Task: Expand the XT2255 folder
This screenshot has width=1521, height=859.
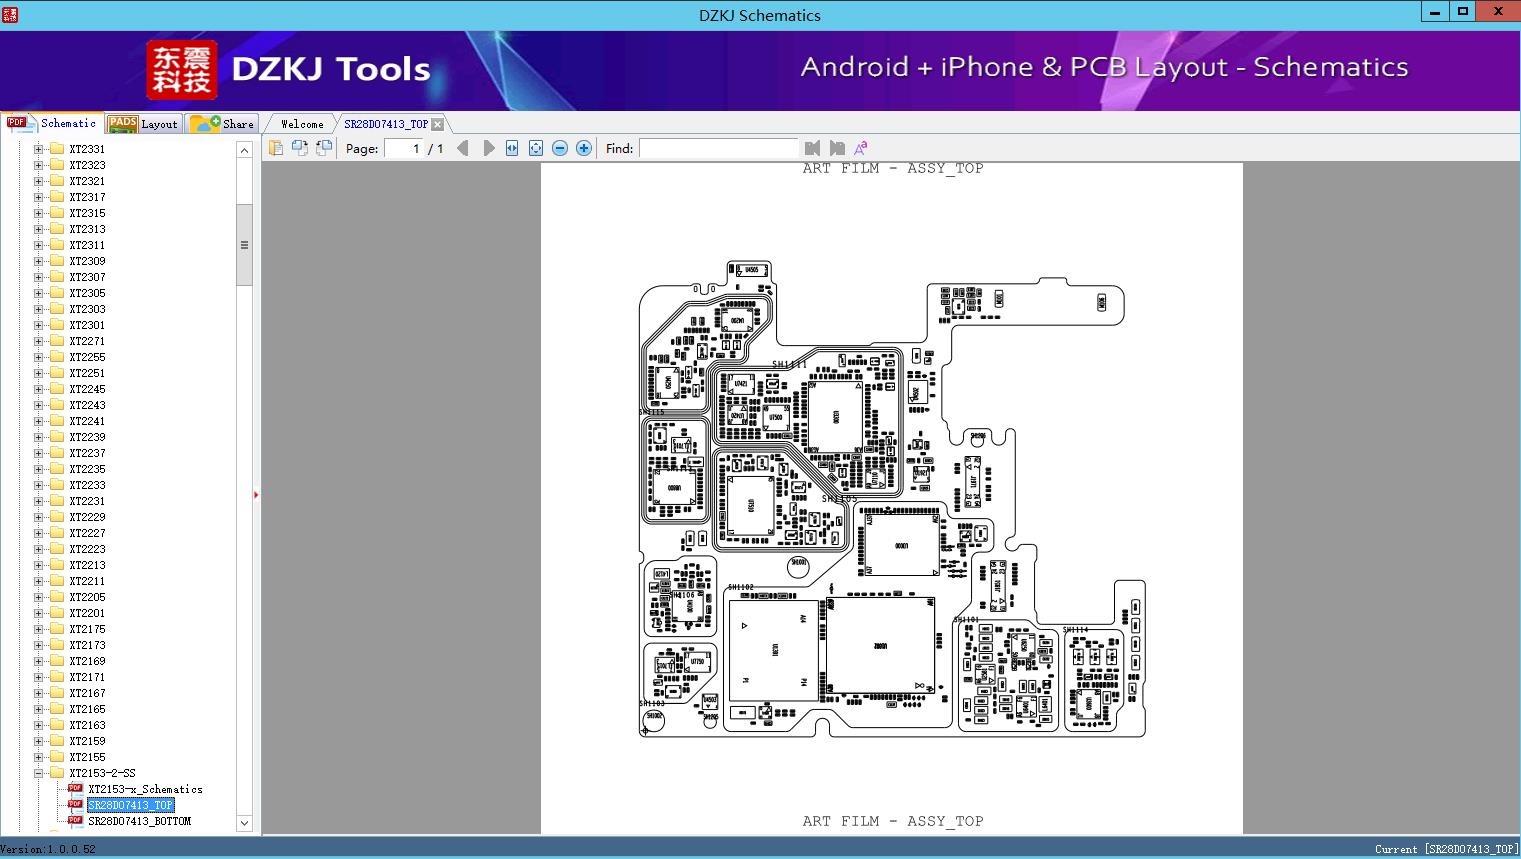Action: click(x=39, y=357)
